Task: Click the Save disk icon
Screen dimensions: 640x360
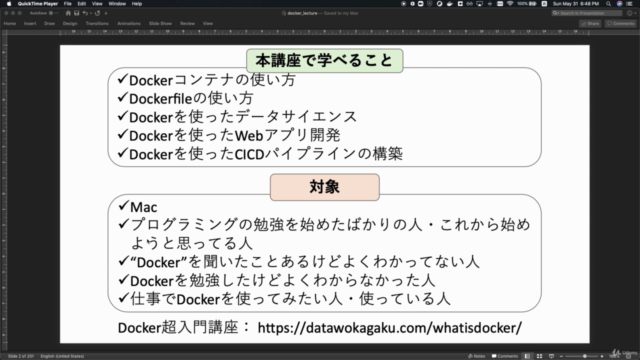Action: point(76,13)
